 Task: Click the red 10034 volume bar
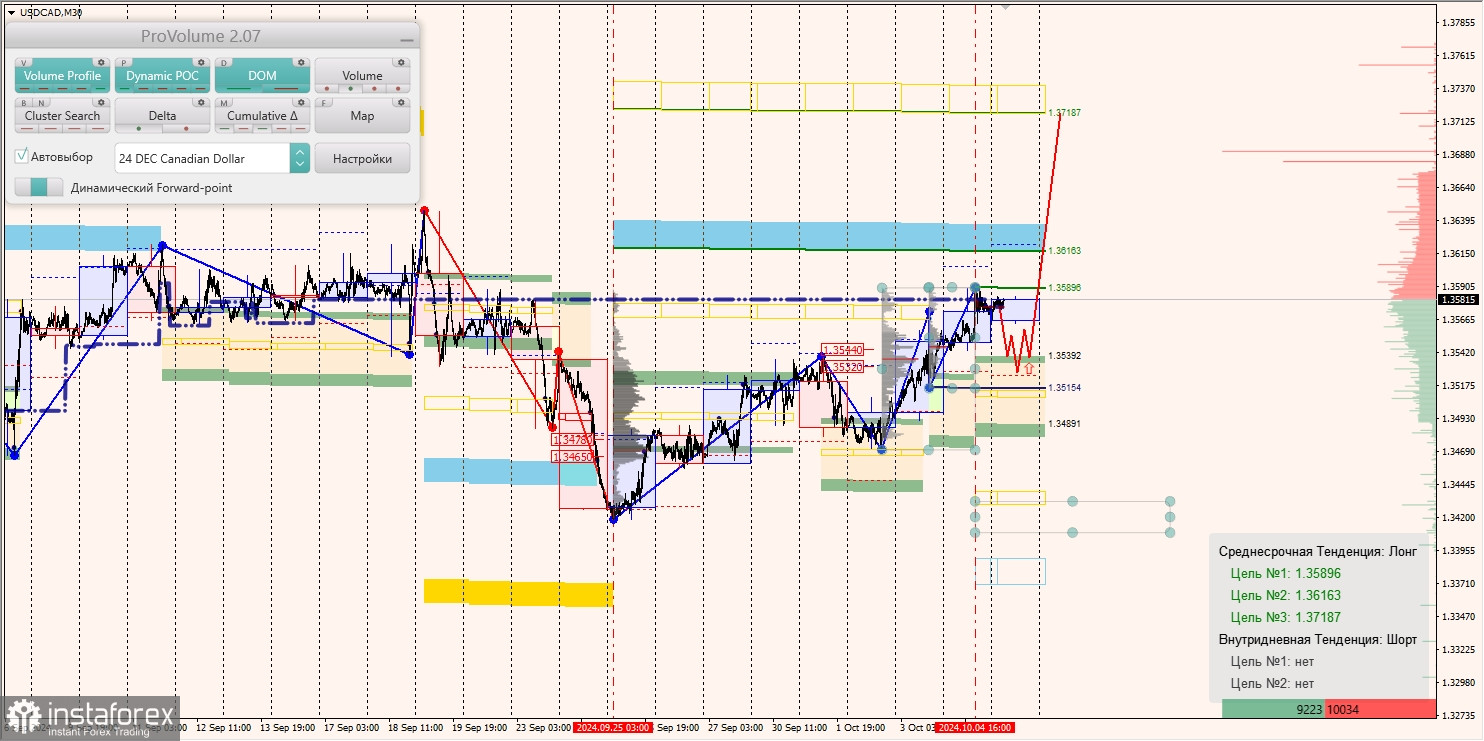(x=1380, y=709)
